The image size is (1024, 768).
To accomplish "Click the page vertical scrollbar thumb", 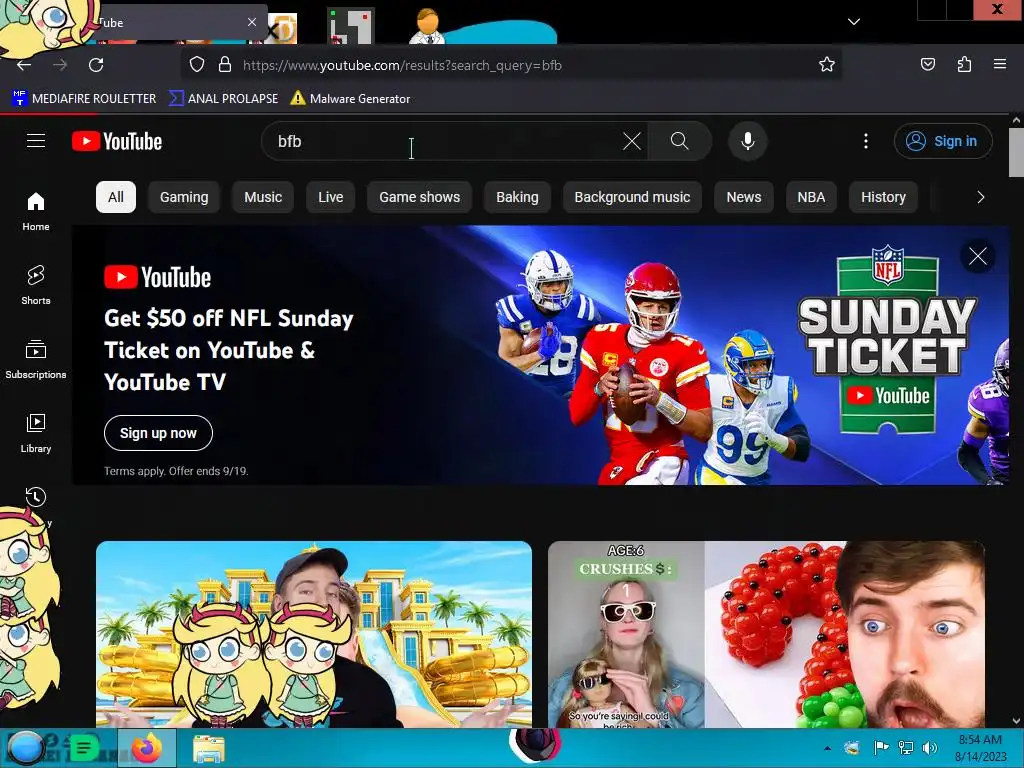I will coord(1016,152).
